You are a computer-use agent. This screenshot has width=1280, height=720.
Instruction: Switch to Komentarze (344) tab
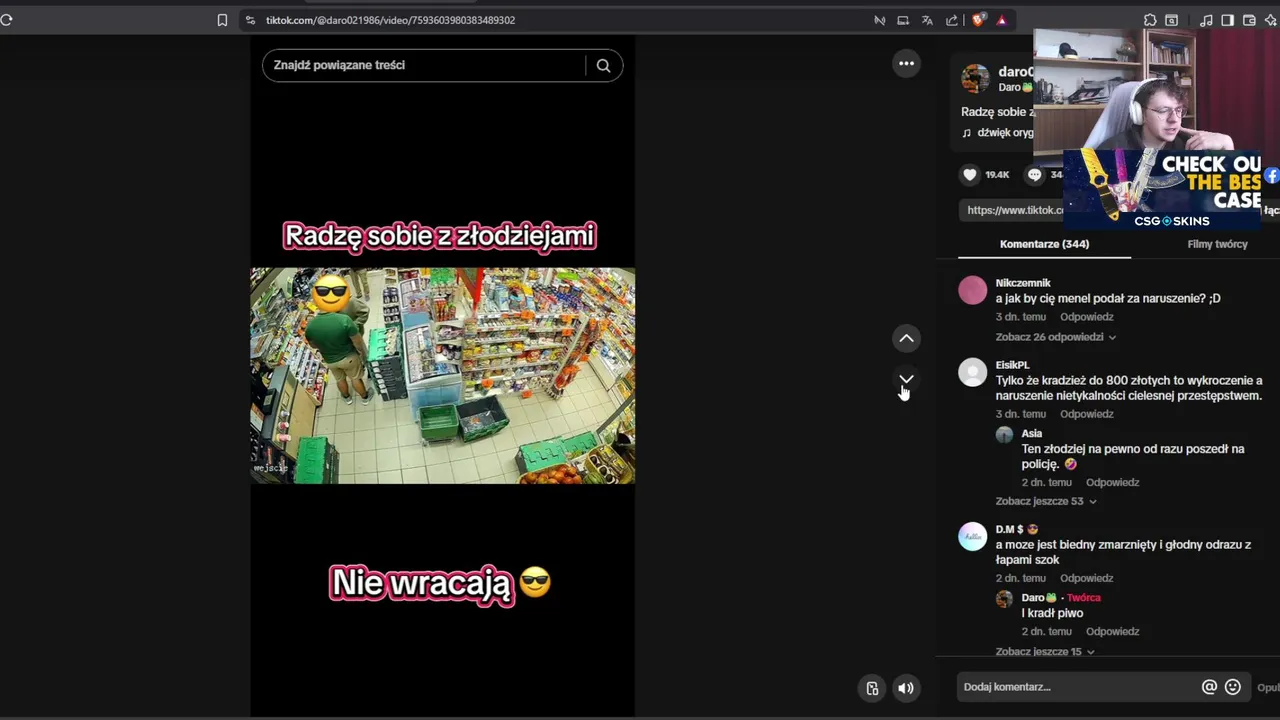1044,244
